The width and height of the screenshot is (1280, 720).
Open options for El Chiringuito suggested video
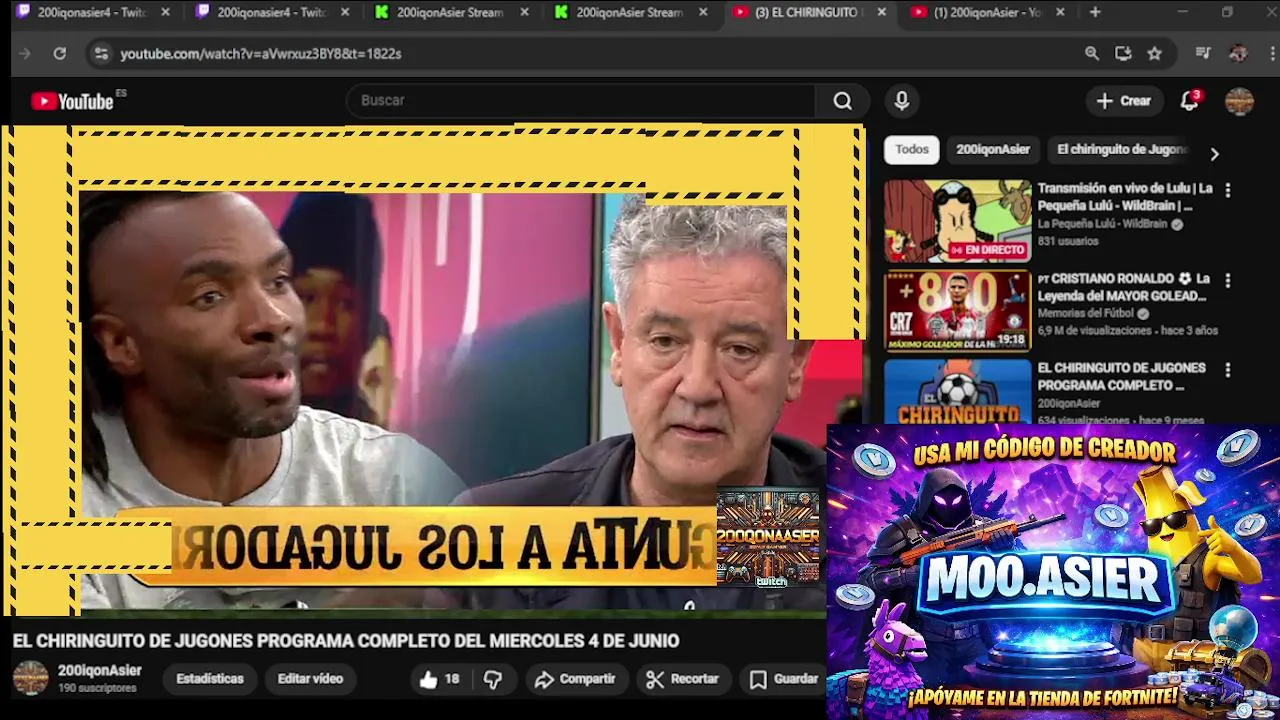(x=1228, y=370)
